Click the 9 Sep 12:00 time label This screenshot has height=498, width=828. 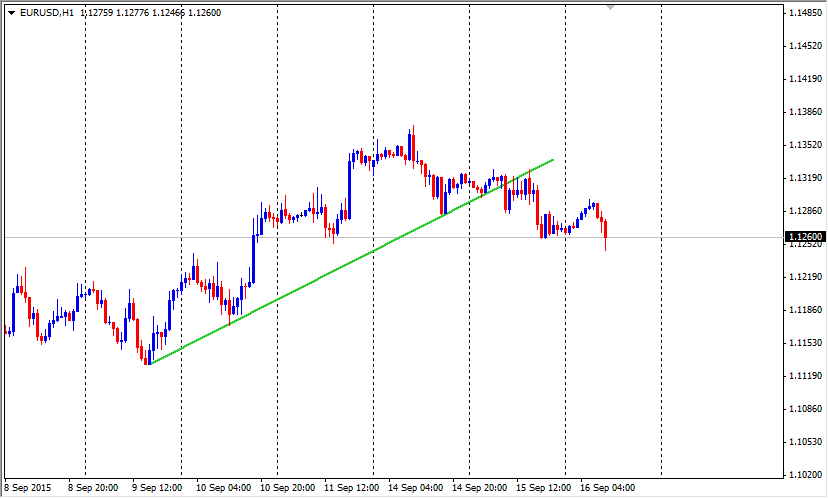157,487
